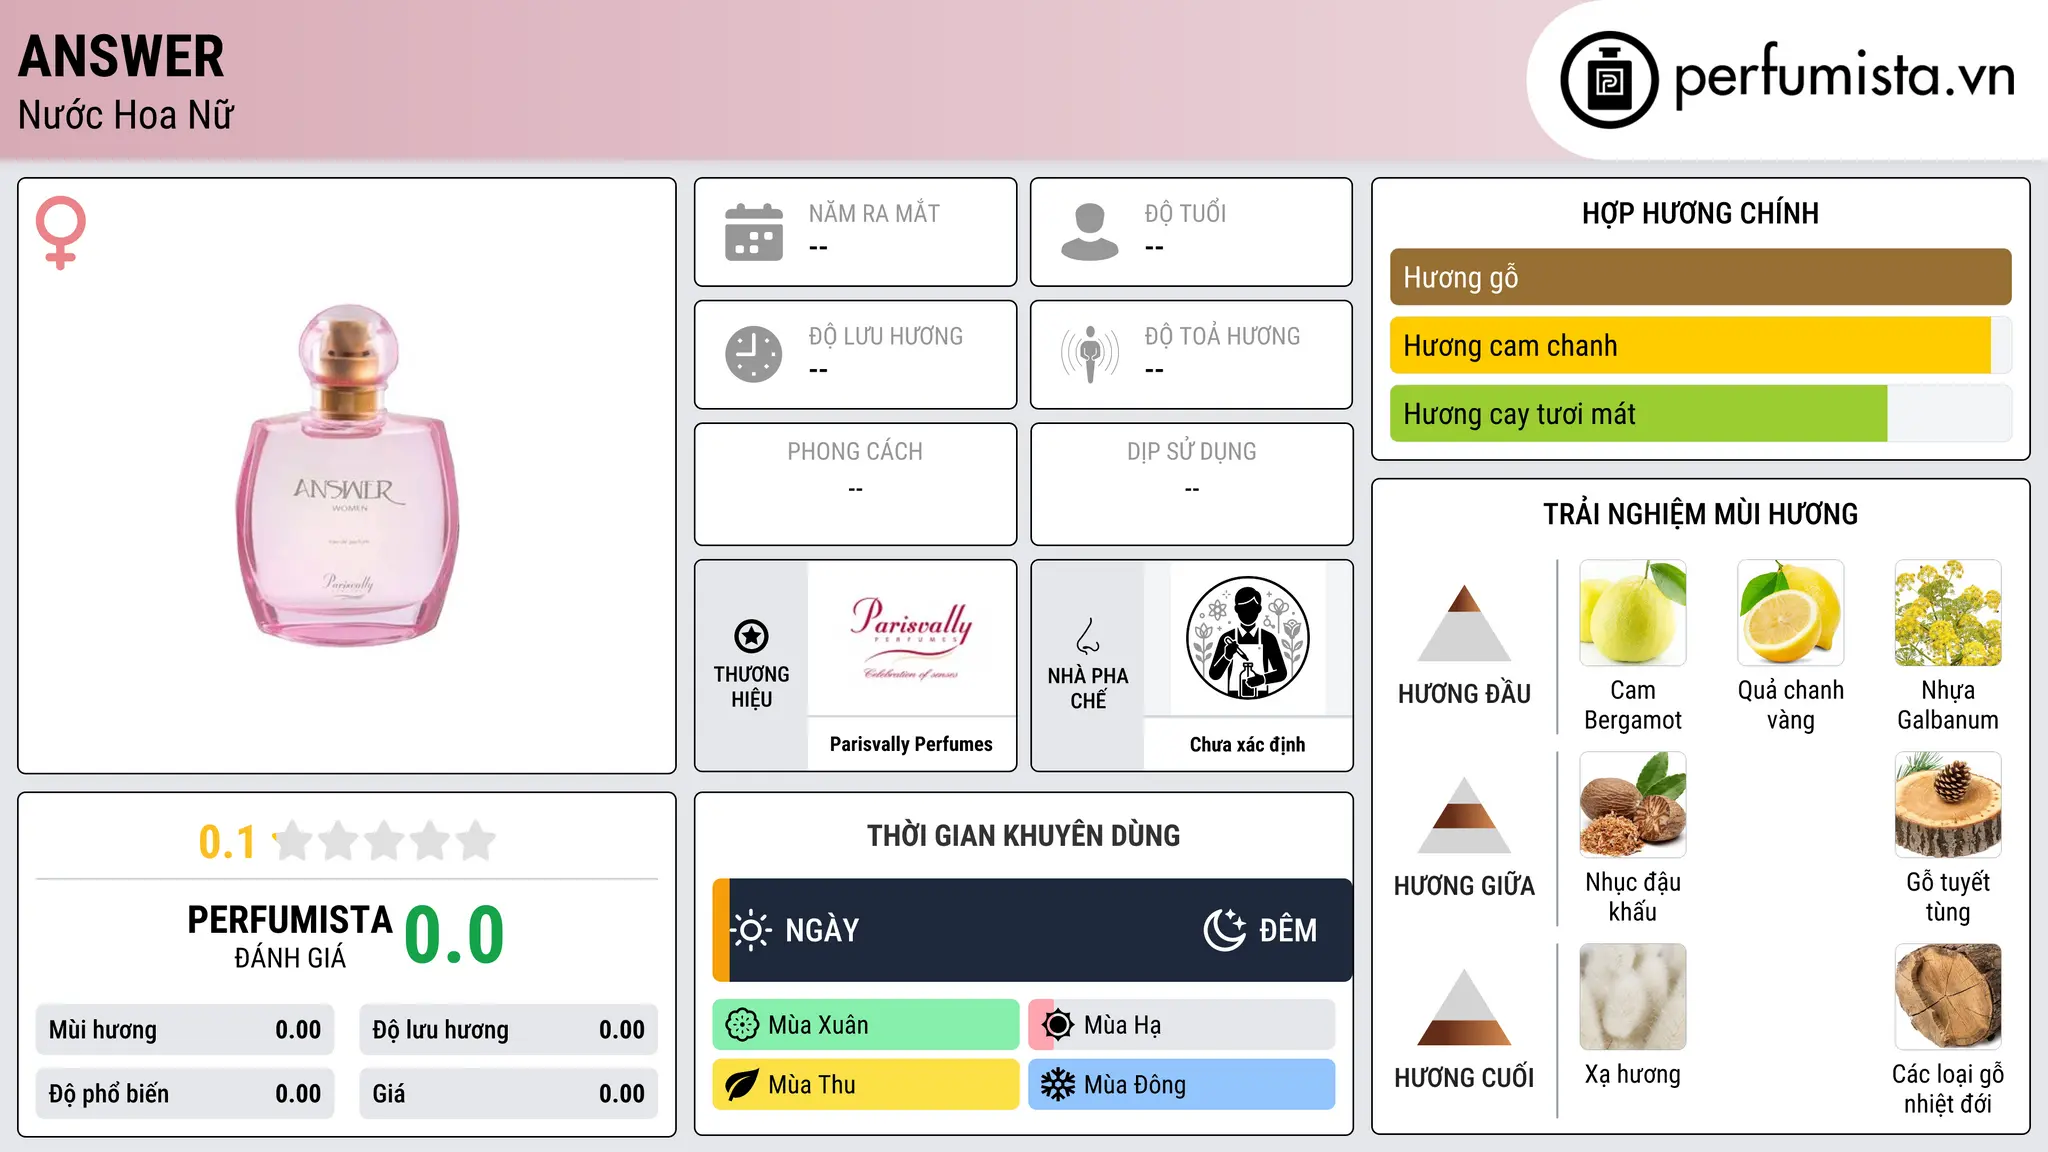Click the perfumista.vn site name

click(x=1844, y=76)
